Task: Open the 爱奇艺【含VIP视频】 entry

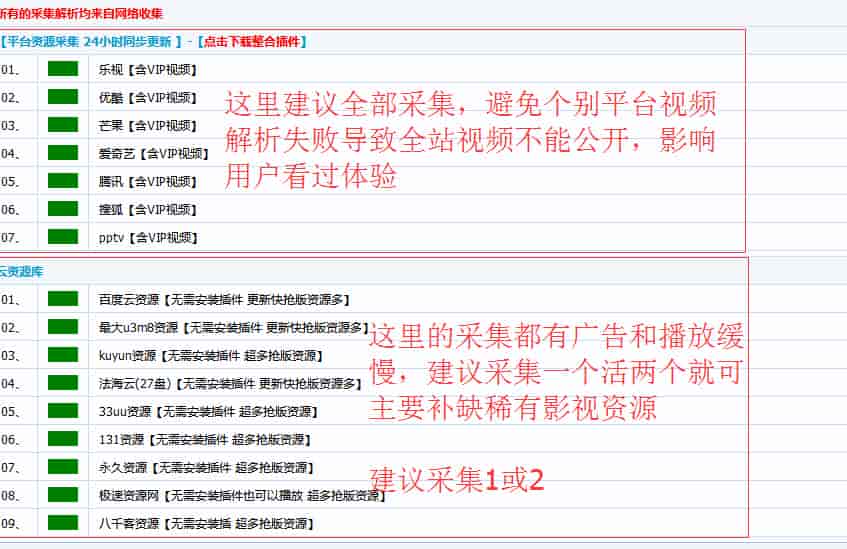Action: 154,154
